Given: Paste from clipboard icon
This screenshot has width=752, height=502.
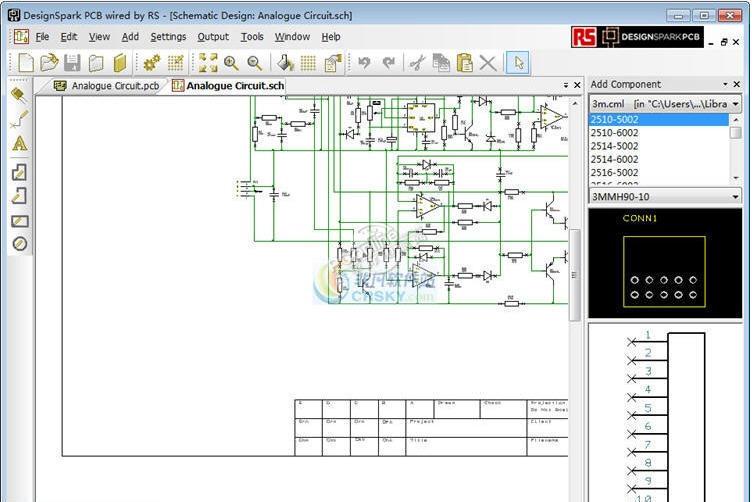Looking at the screenshot, I should pos(464,63).
